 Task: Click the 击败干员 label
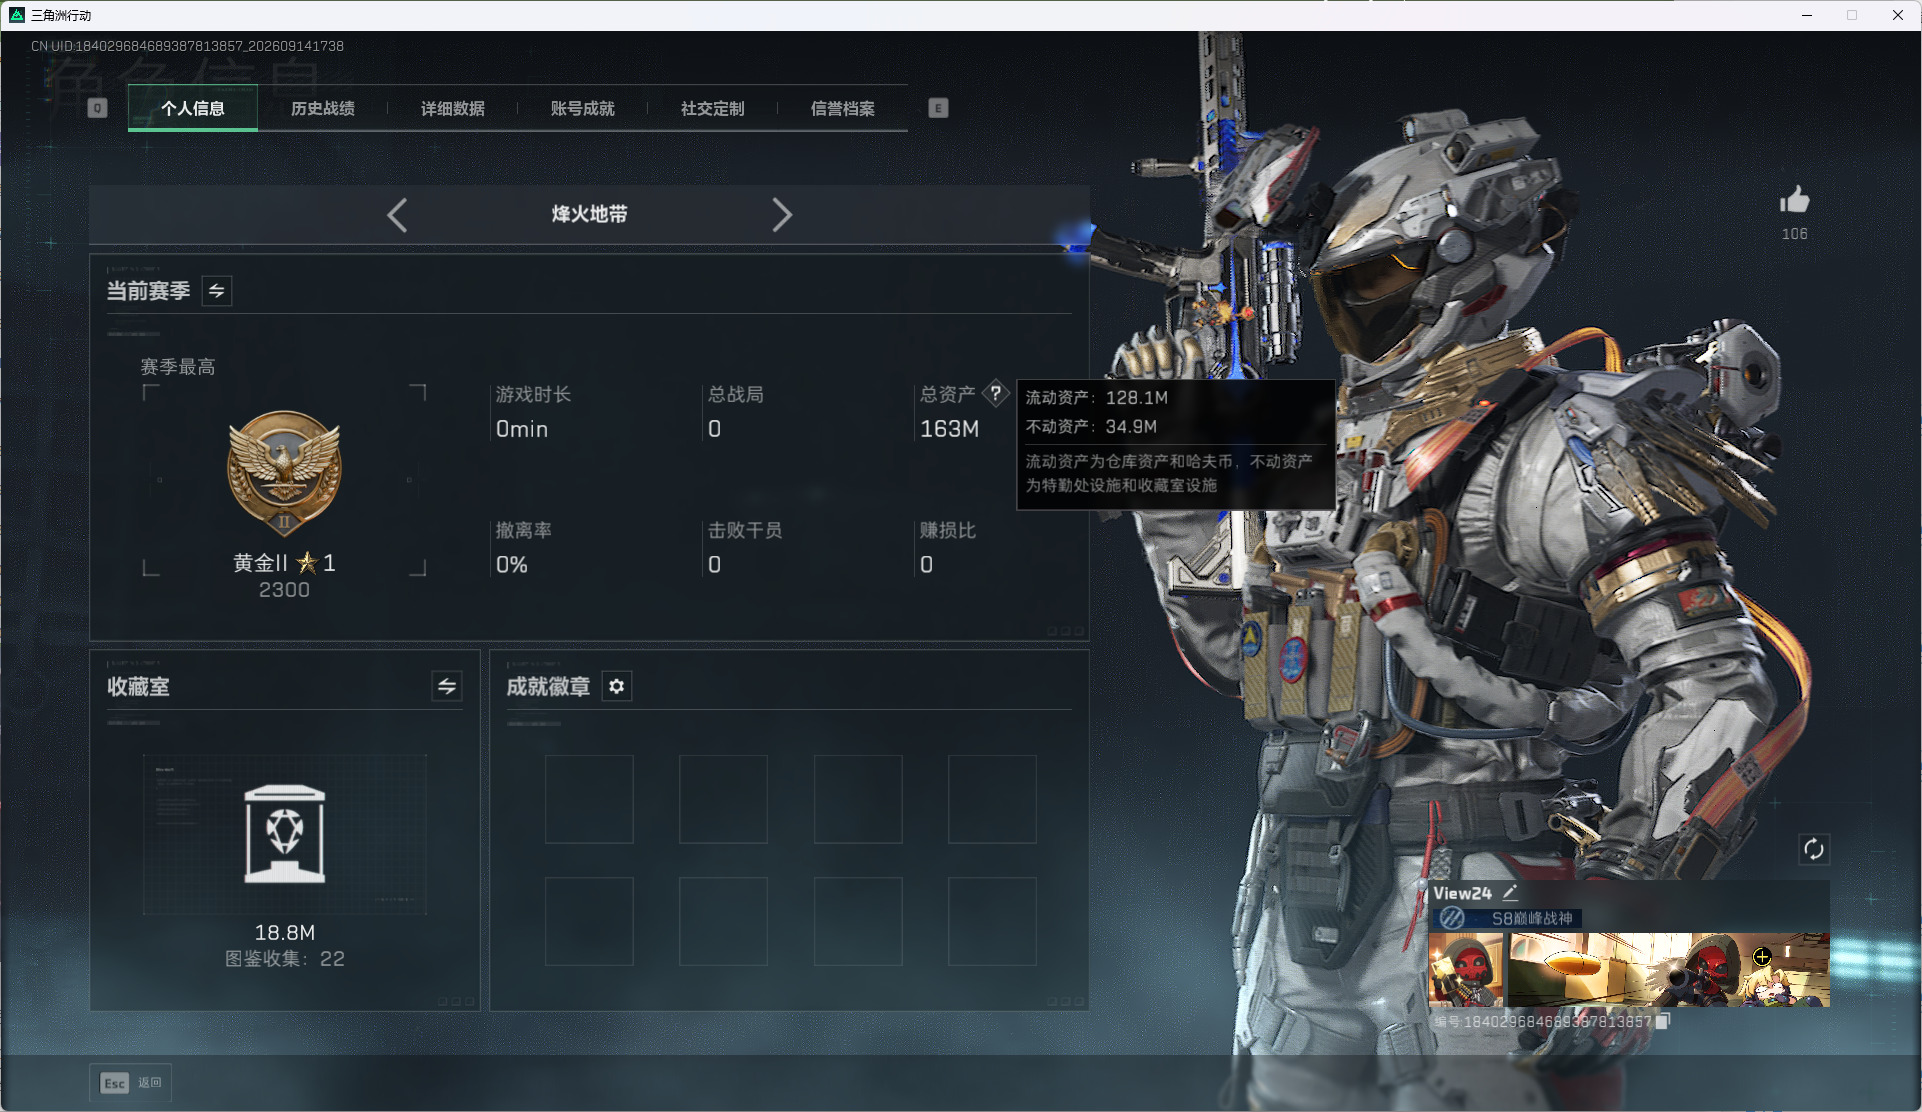tap(745, 531)
